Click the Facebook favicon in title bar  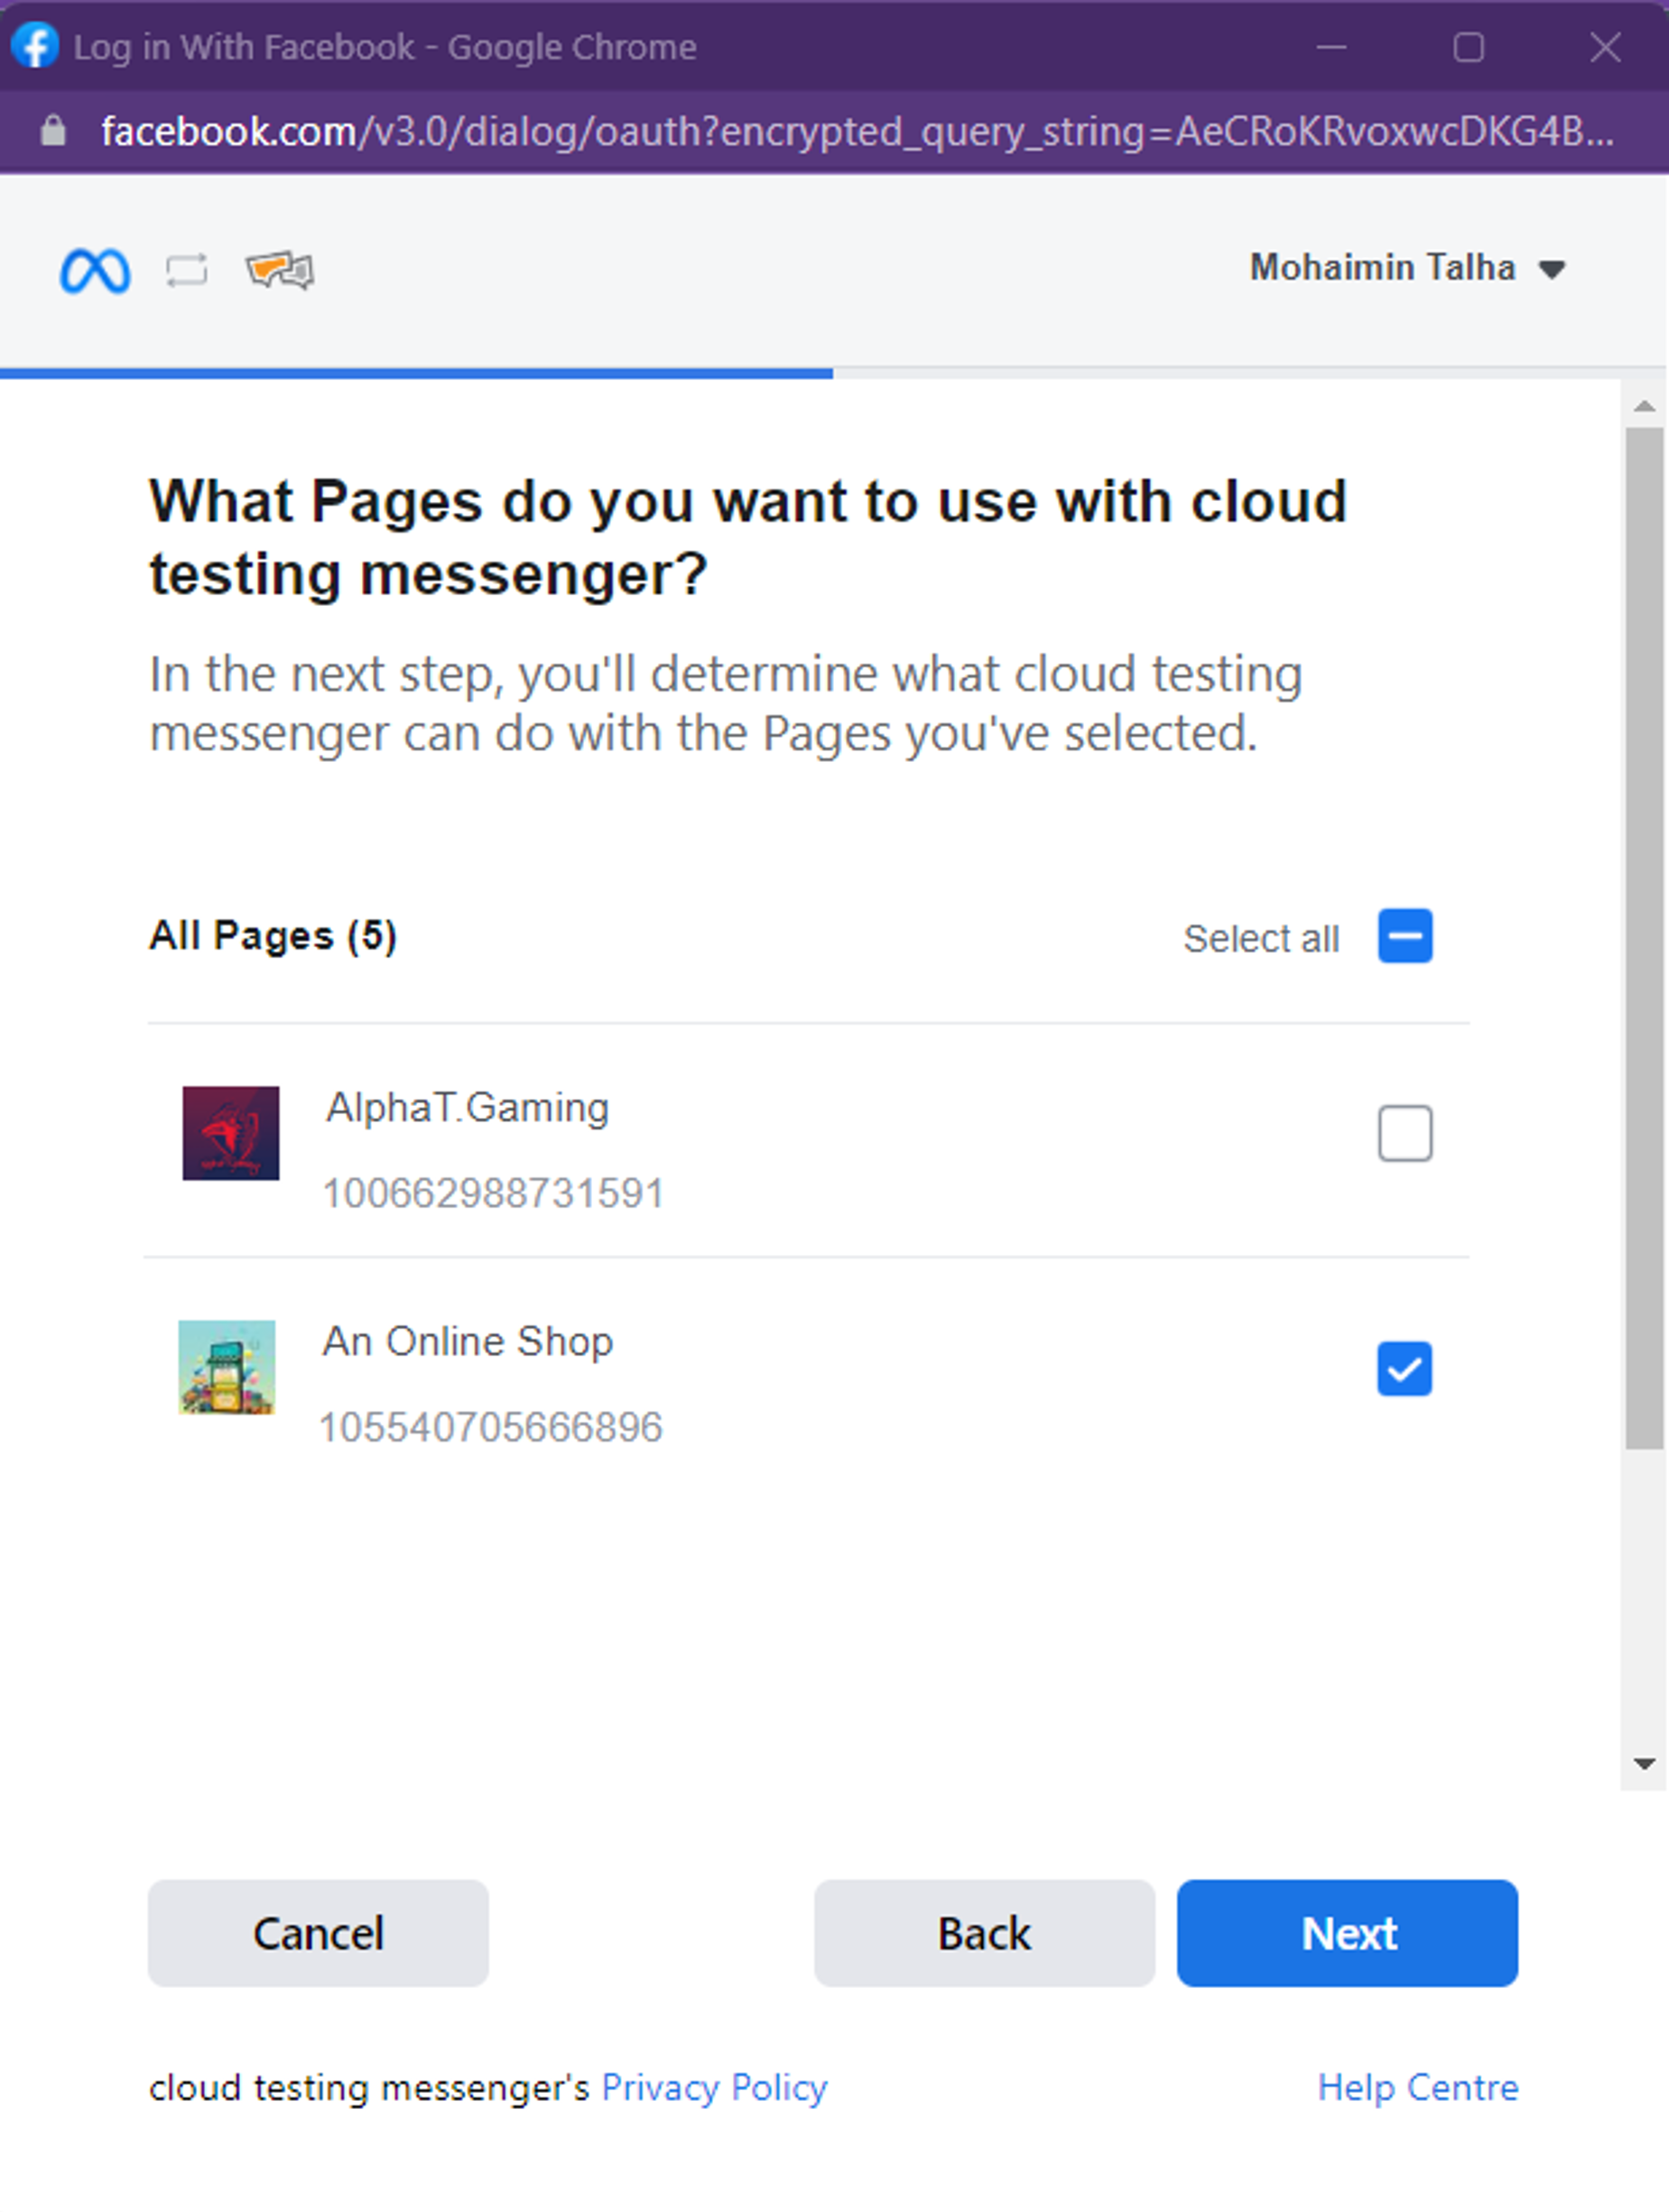tap(35, 46)
